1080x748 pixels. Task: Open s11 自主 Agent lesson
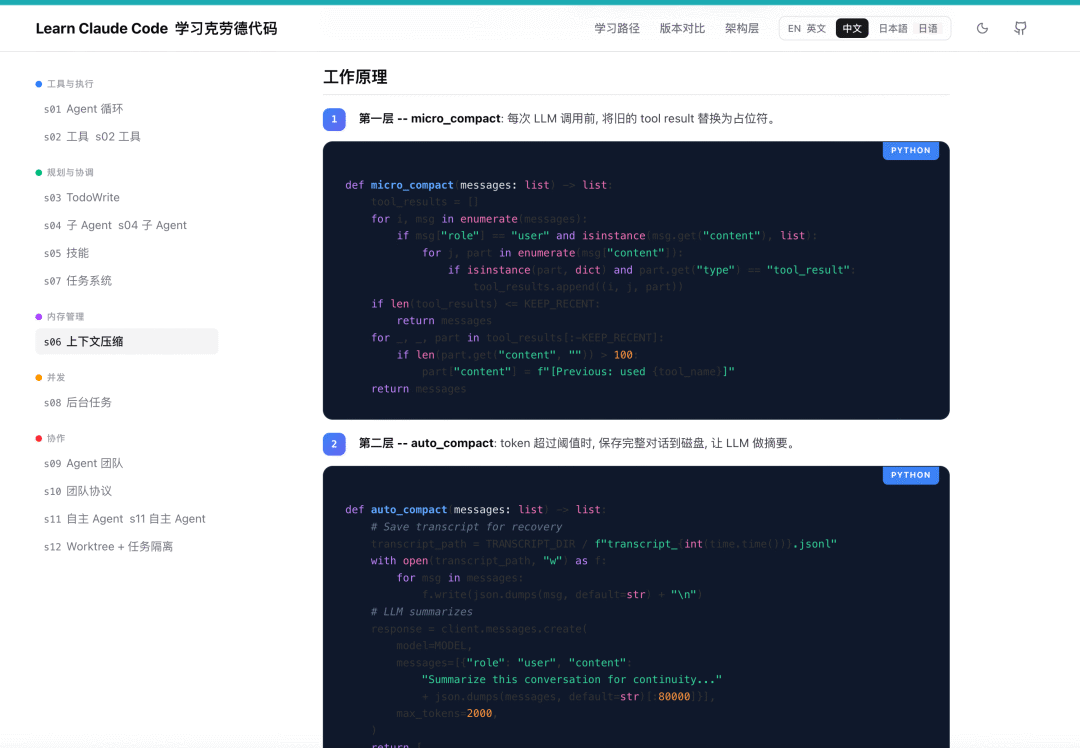[125, 519]
